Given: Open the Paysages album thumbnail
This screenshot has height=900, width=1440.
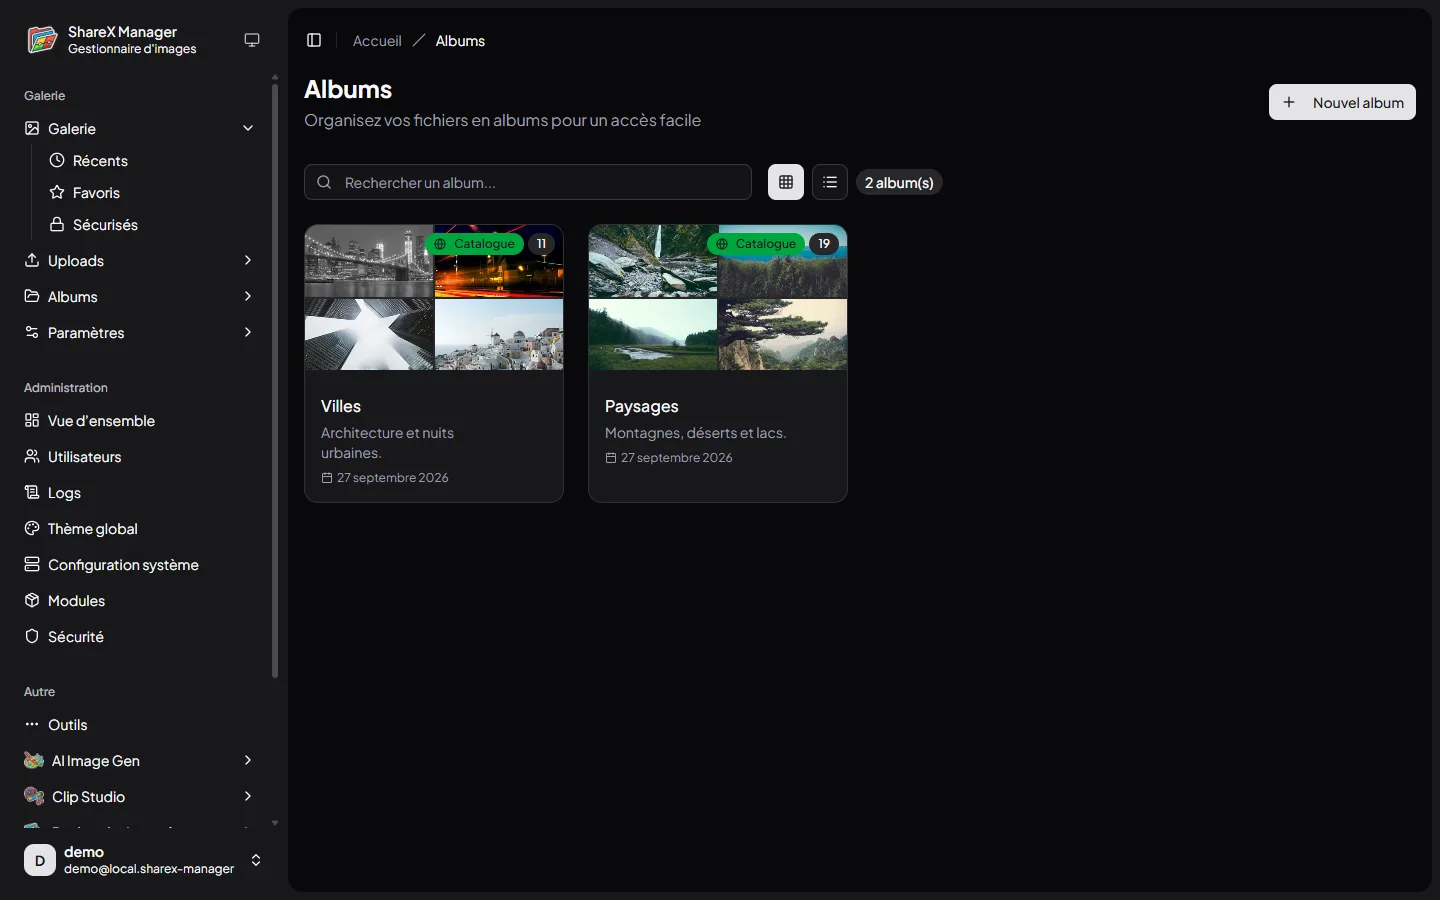Looking at the screenshot, I should [x=718, y=297].
